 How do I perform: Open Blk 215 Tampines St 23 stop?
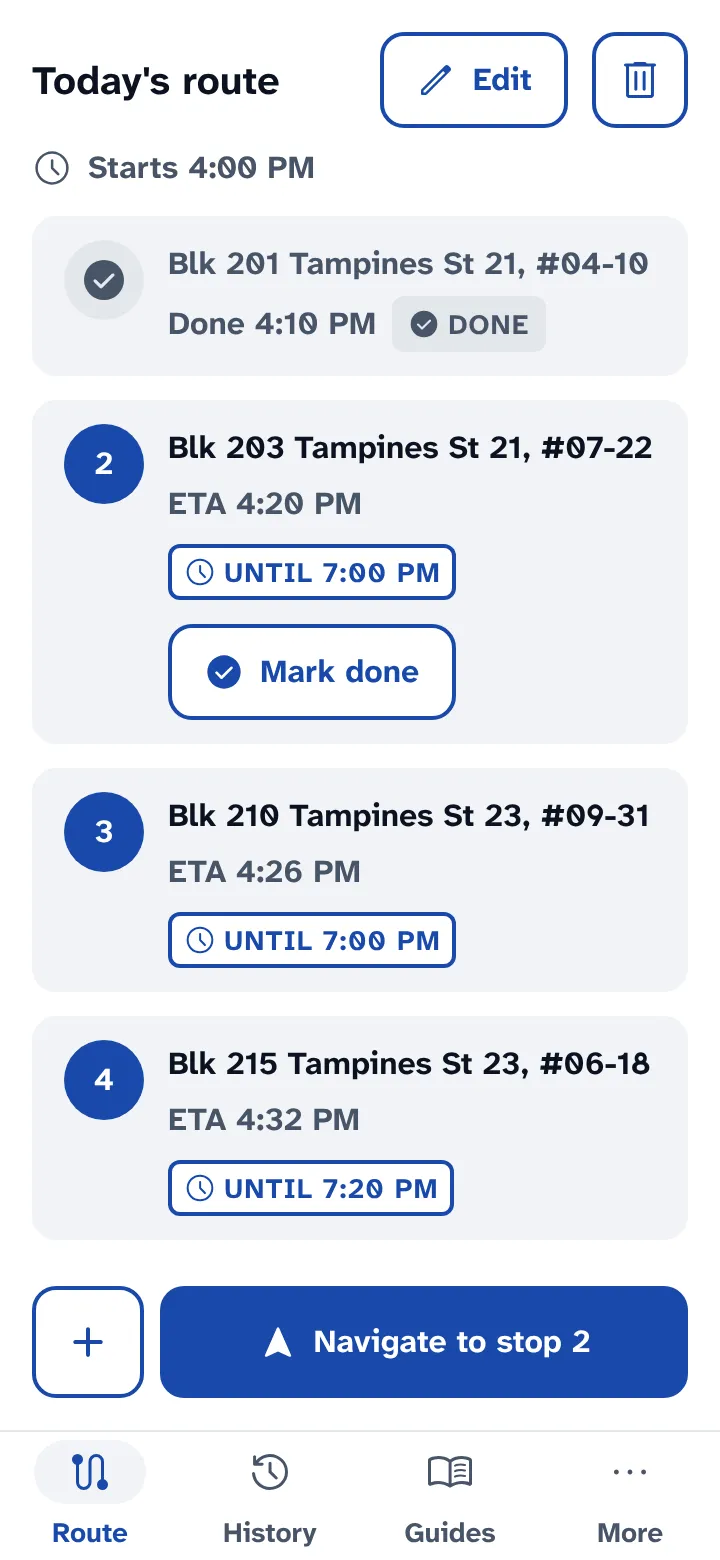360,1128
